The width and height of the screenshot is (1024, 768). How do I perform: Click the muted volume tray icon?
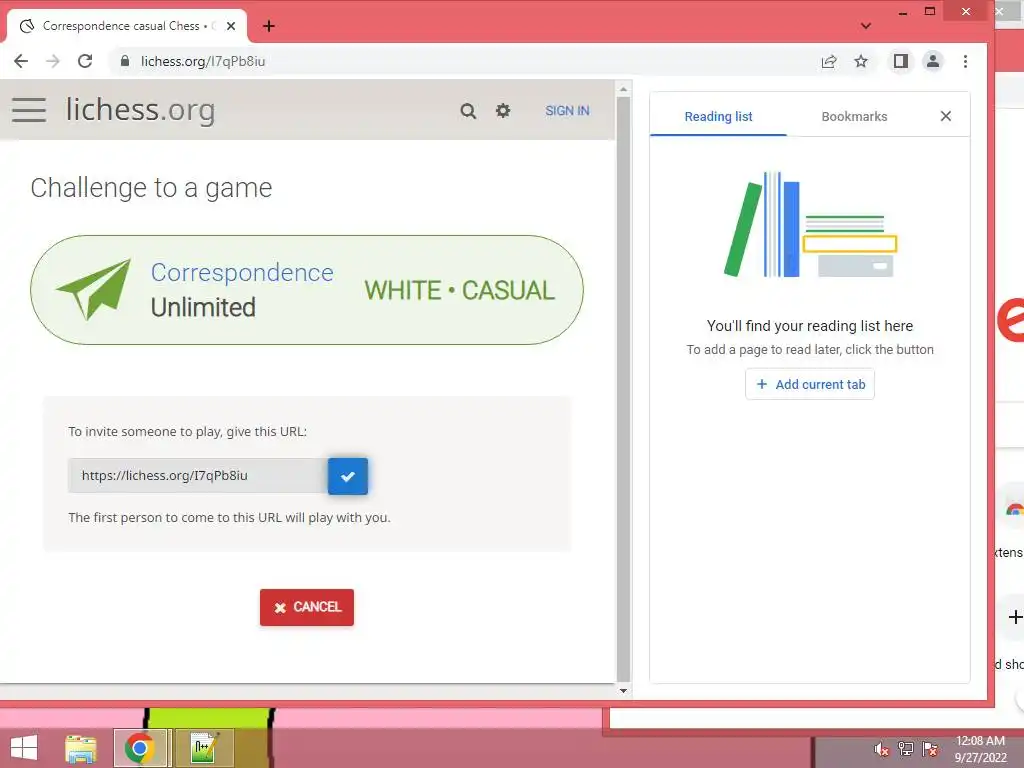click(x=881, y=749)
